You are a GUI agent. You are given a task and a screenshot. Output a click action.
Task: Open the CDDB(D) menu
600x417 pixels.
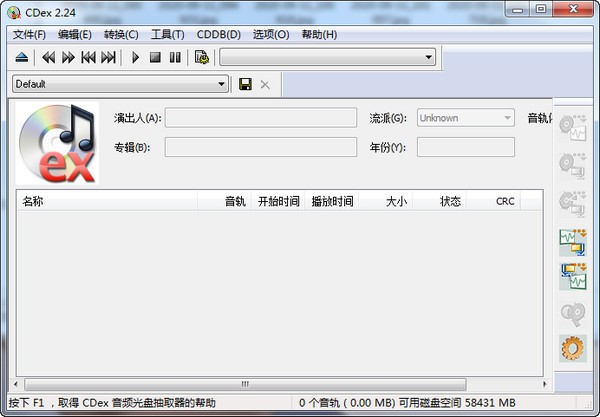pyautogui.click(x=218, y=34)
